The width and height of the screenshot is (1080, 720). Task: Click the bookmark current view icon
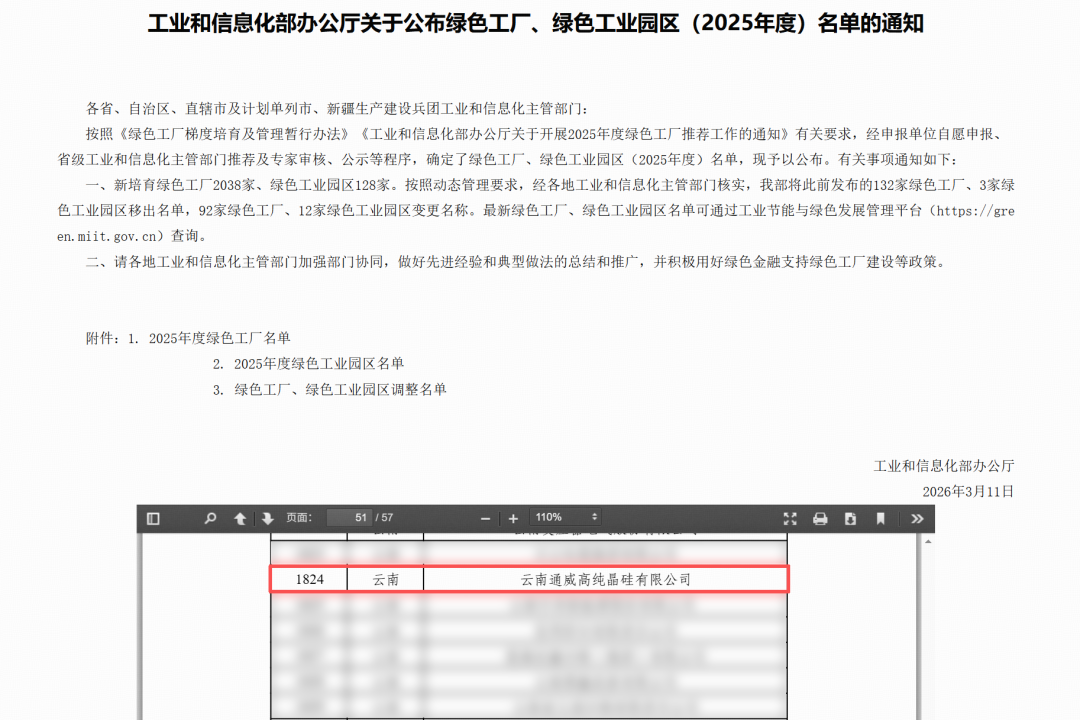[880, 518]
